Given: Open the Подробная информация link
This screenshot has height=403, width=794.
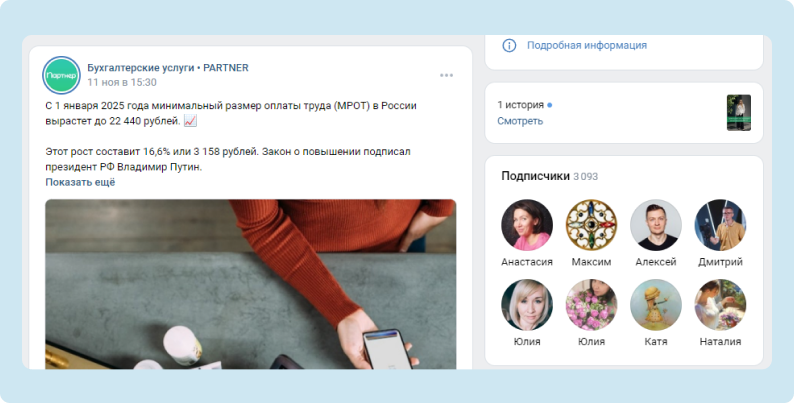Looking at the screenshot, I should pos(586,45).
